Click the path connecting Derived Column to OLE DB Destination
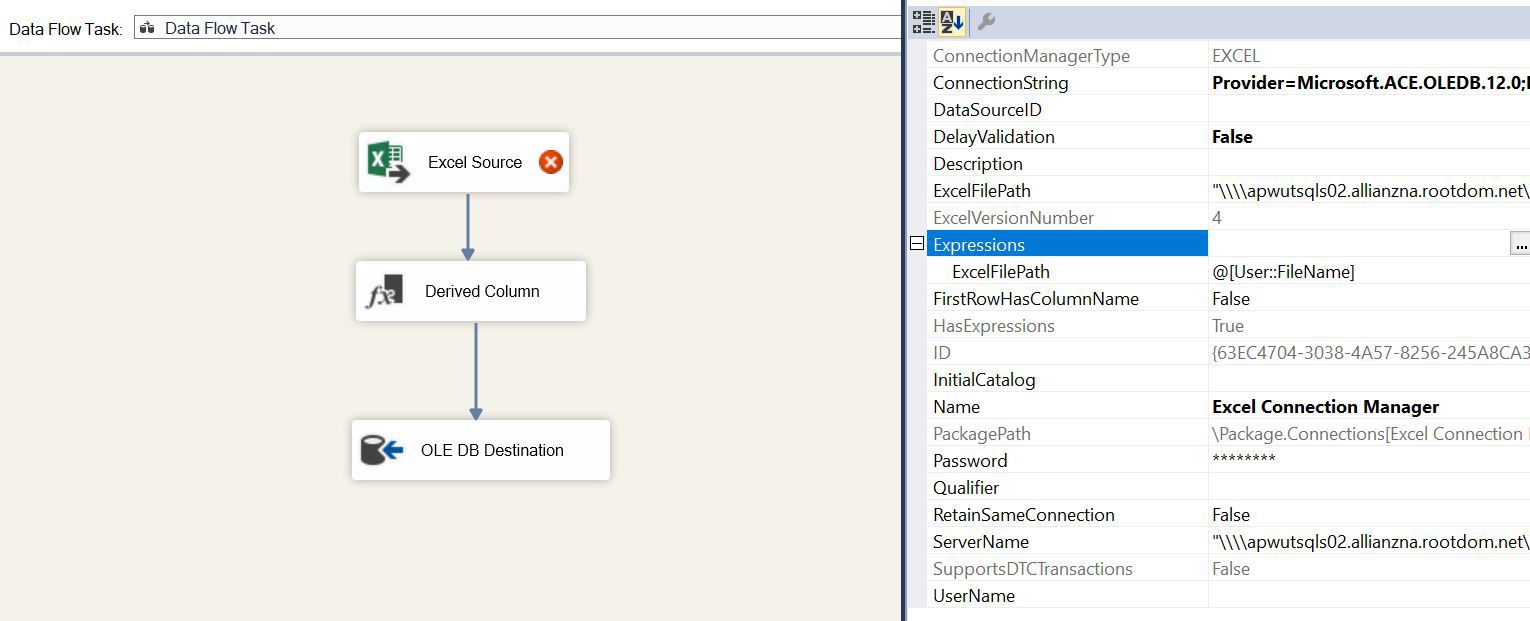1530x621 pixels. [475, 371]
